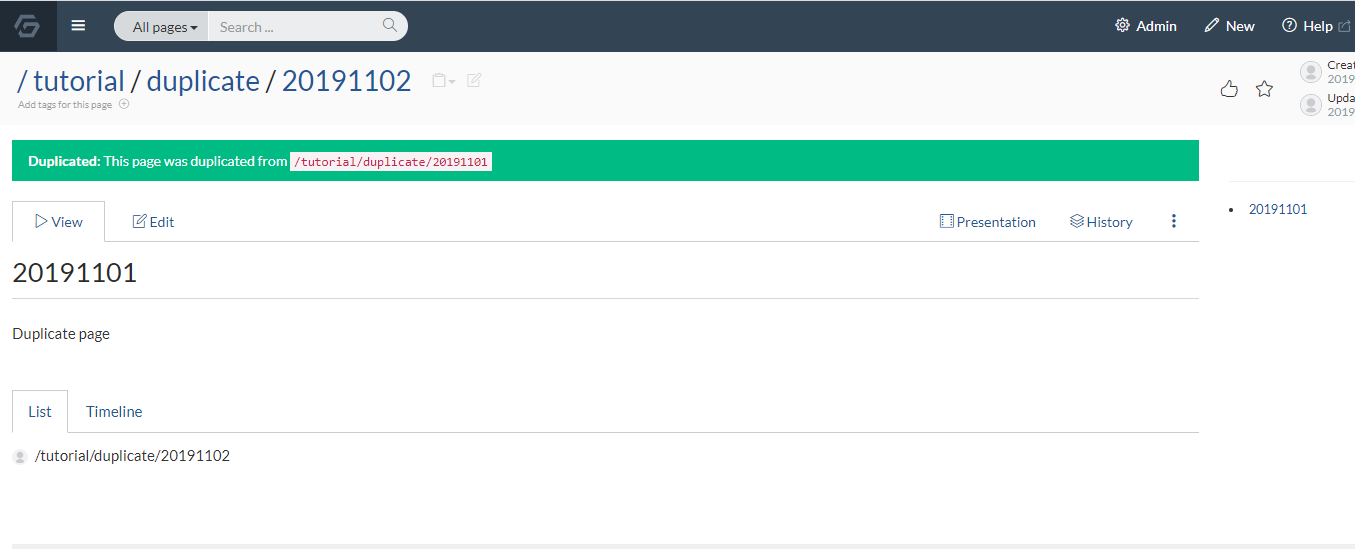Switch to the Timeline tab
The width and height of the screenshot is (1355, 551).
click(114, 412)
